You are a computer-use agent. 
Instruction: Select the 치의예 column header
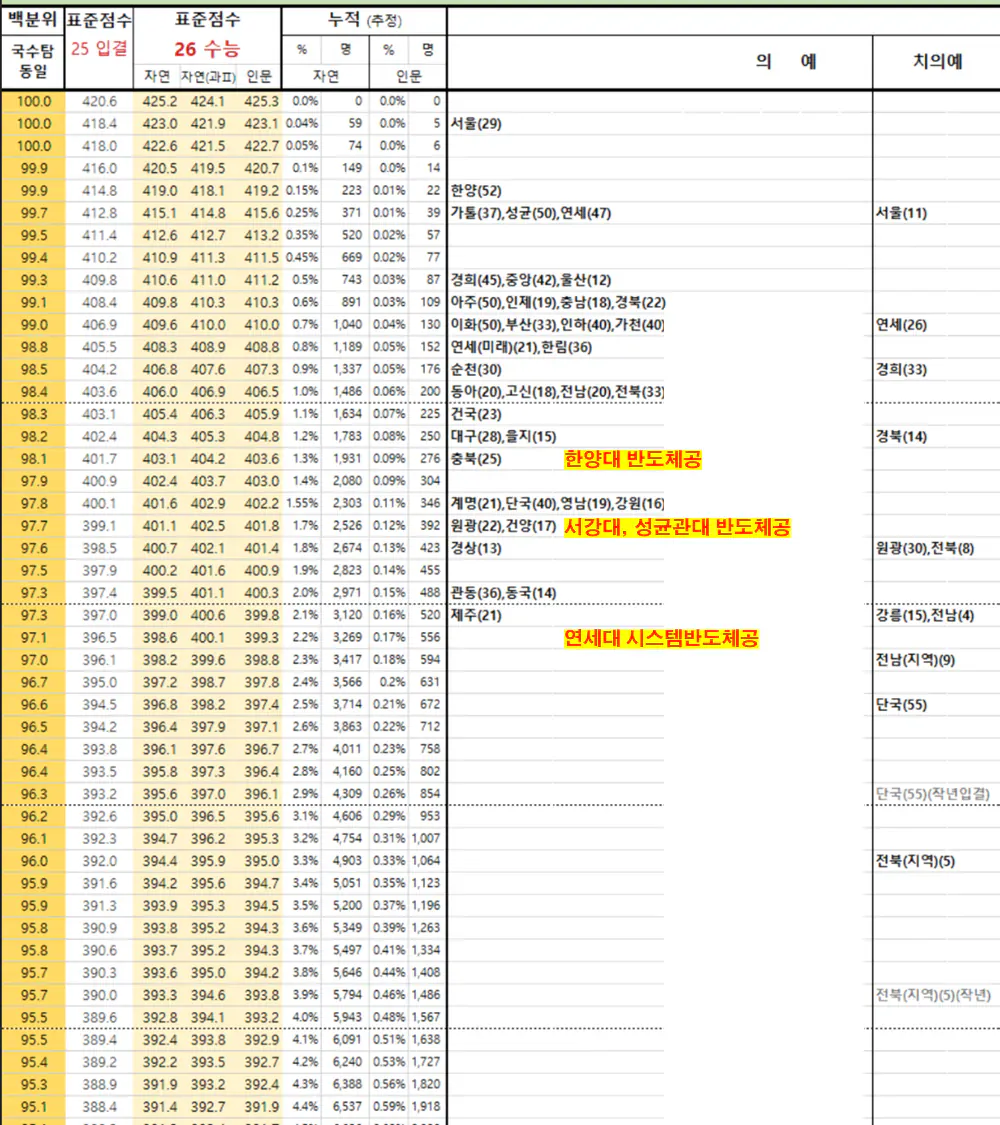937,62
